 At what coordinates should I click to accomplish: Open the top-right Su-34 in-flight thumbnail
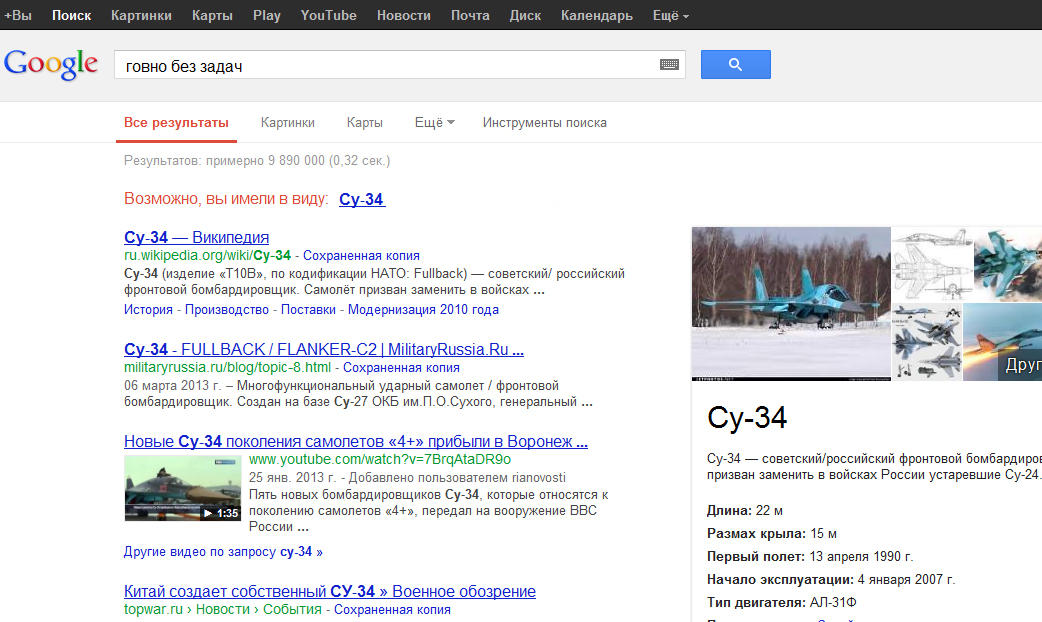1007,264
